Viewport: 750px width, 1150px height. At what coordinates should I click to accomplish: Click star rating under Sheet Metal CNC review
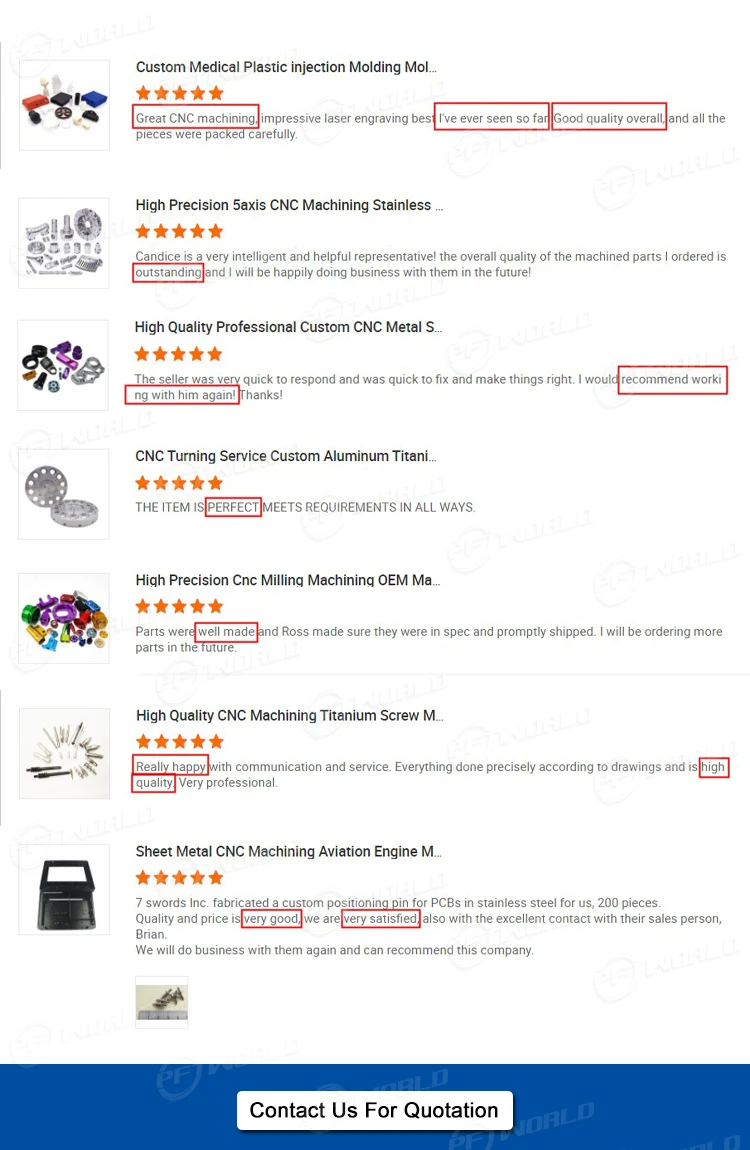179,877
